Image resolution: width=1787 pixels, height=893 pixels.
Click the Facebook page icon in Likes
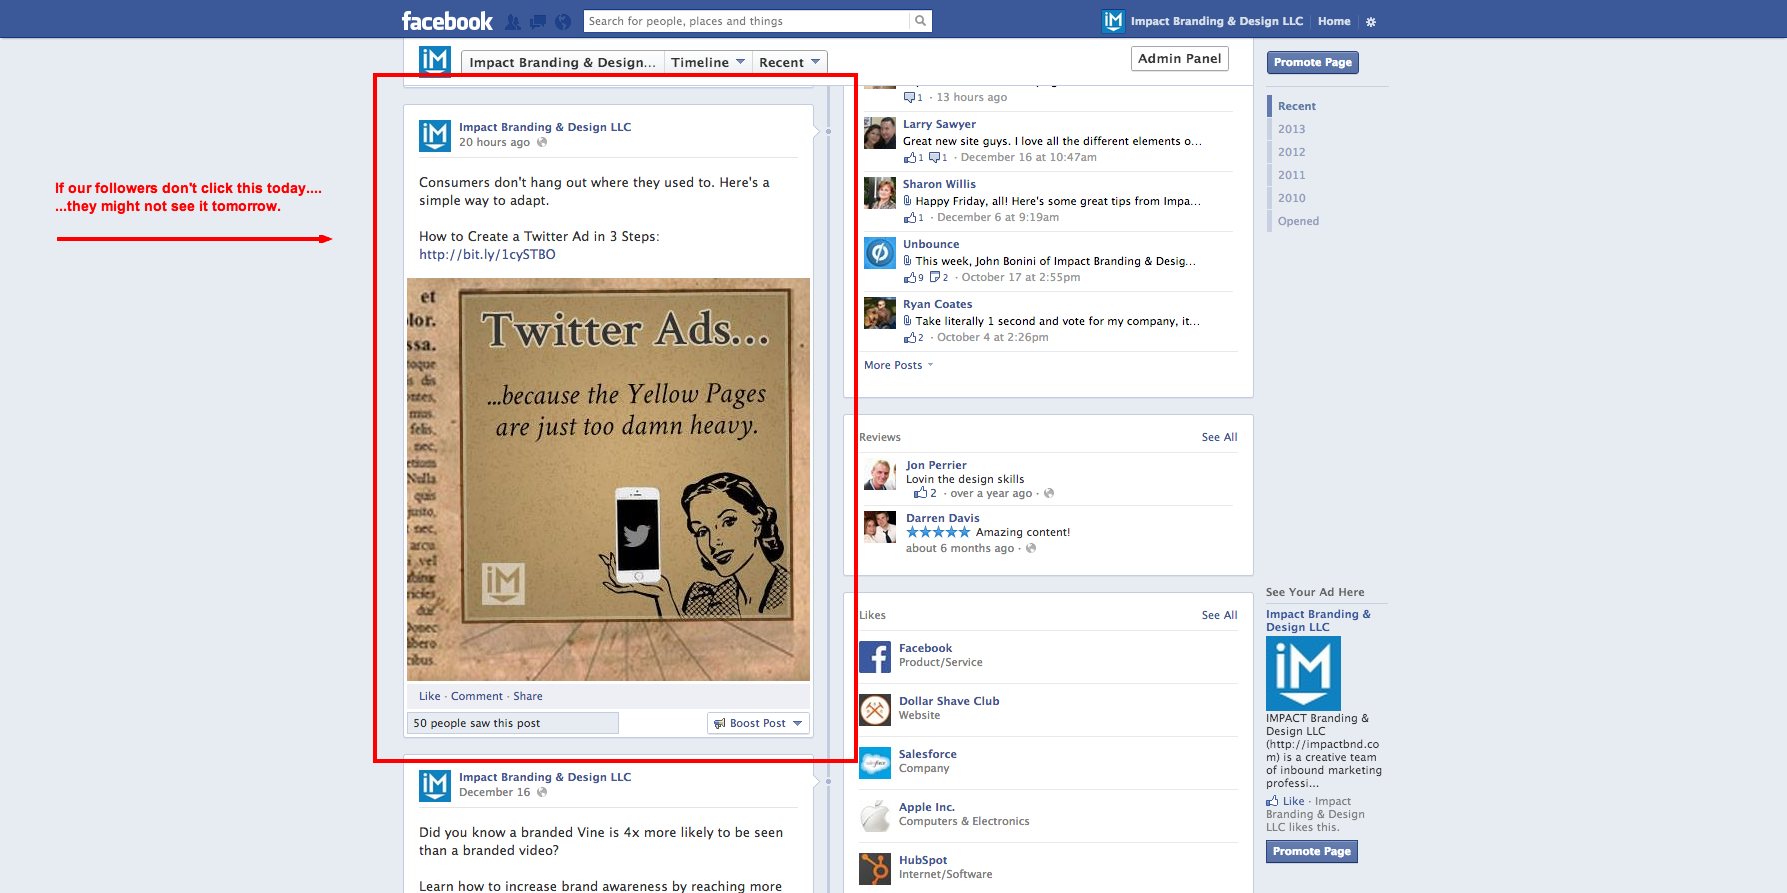click(x=875, y=657)
